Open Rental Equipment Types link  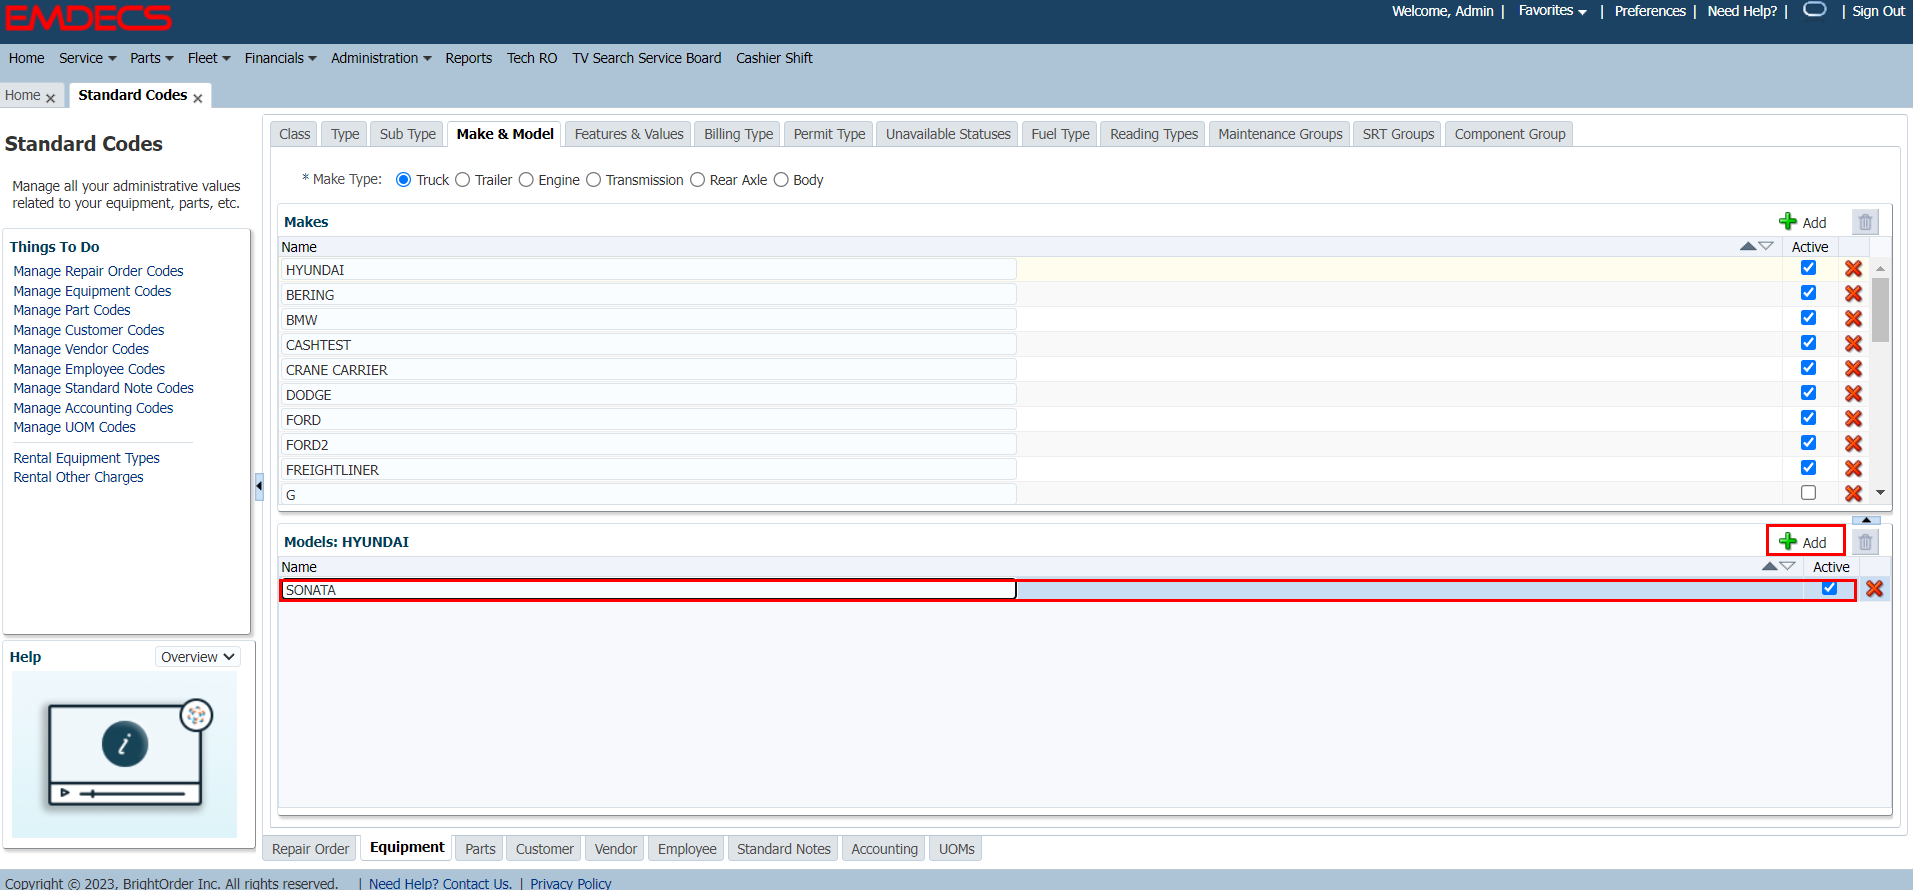pos(86,458)
